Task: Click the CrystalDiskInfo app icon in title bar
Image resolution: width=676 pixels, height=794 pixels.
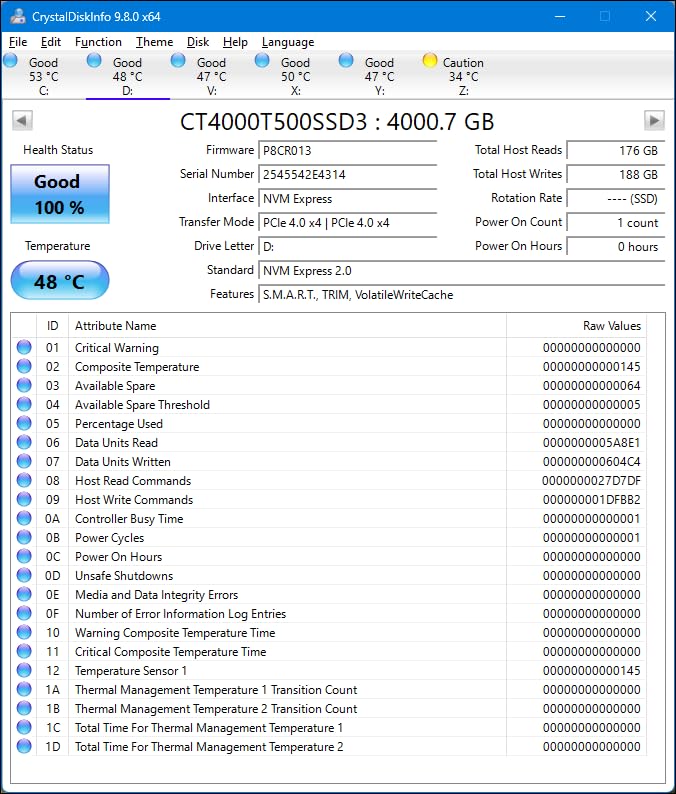Action: (x=17, y=17)
